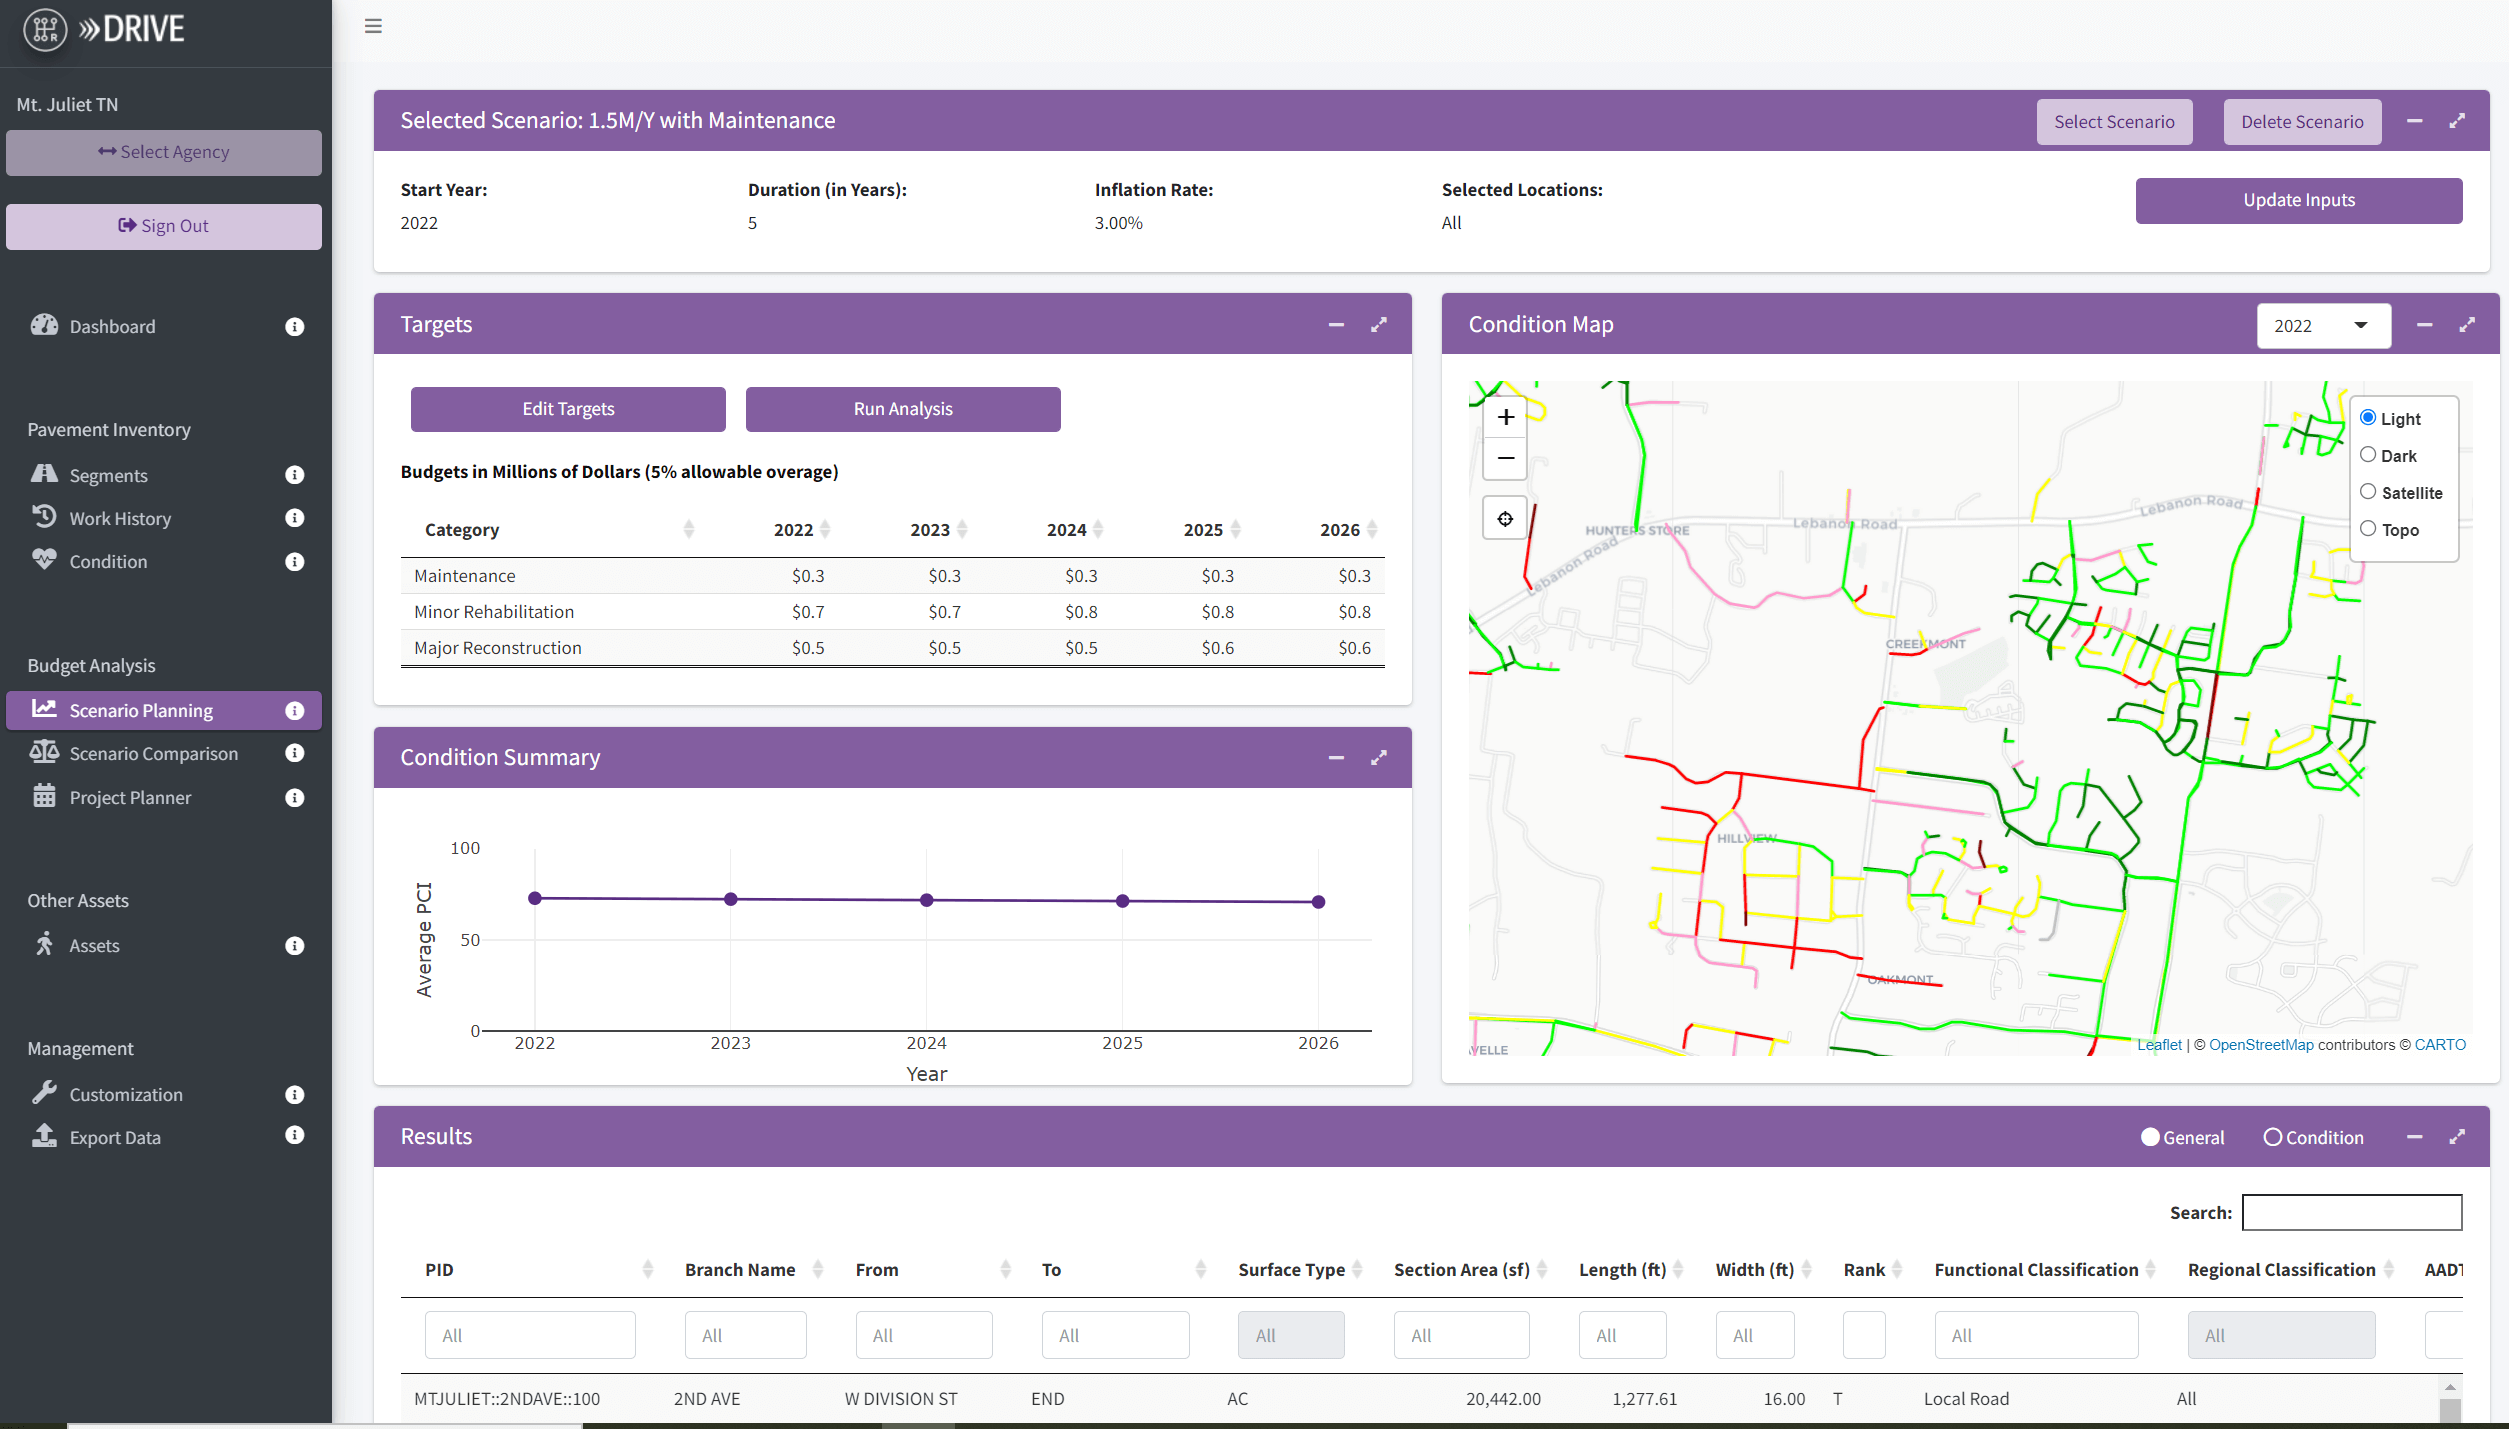Collapse the Condition Summary panel
Screen dimensions: 2509x1429
point(1337,758)
